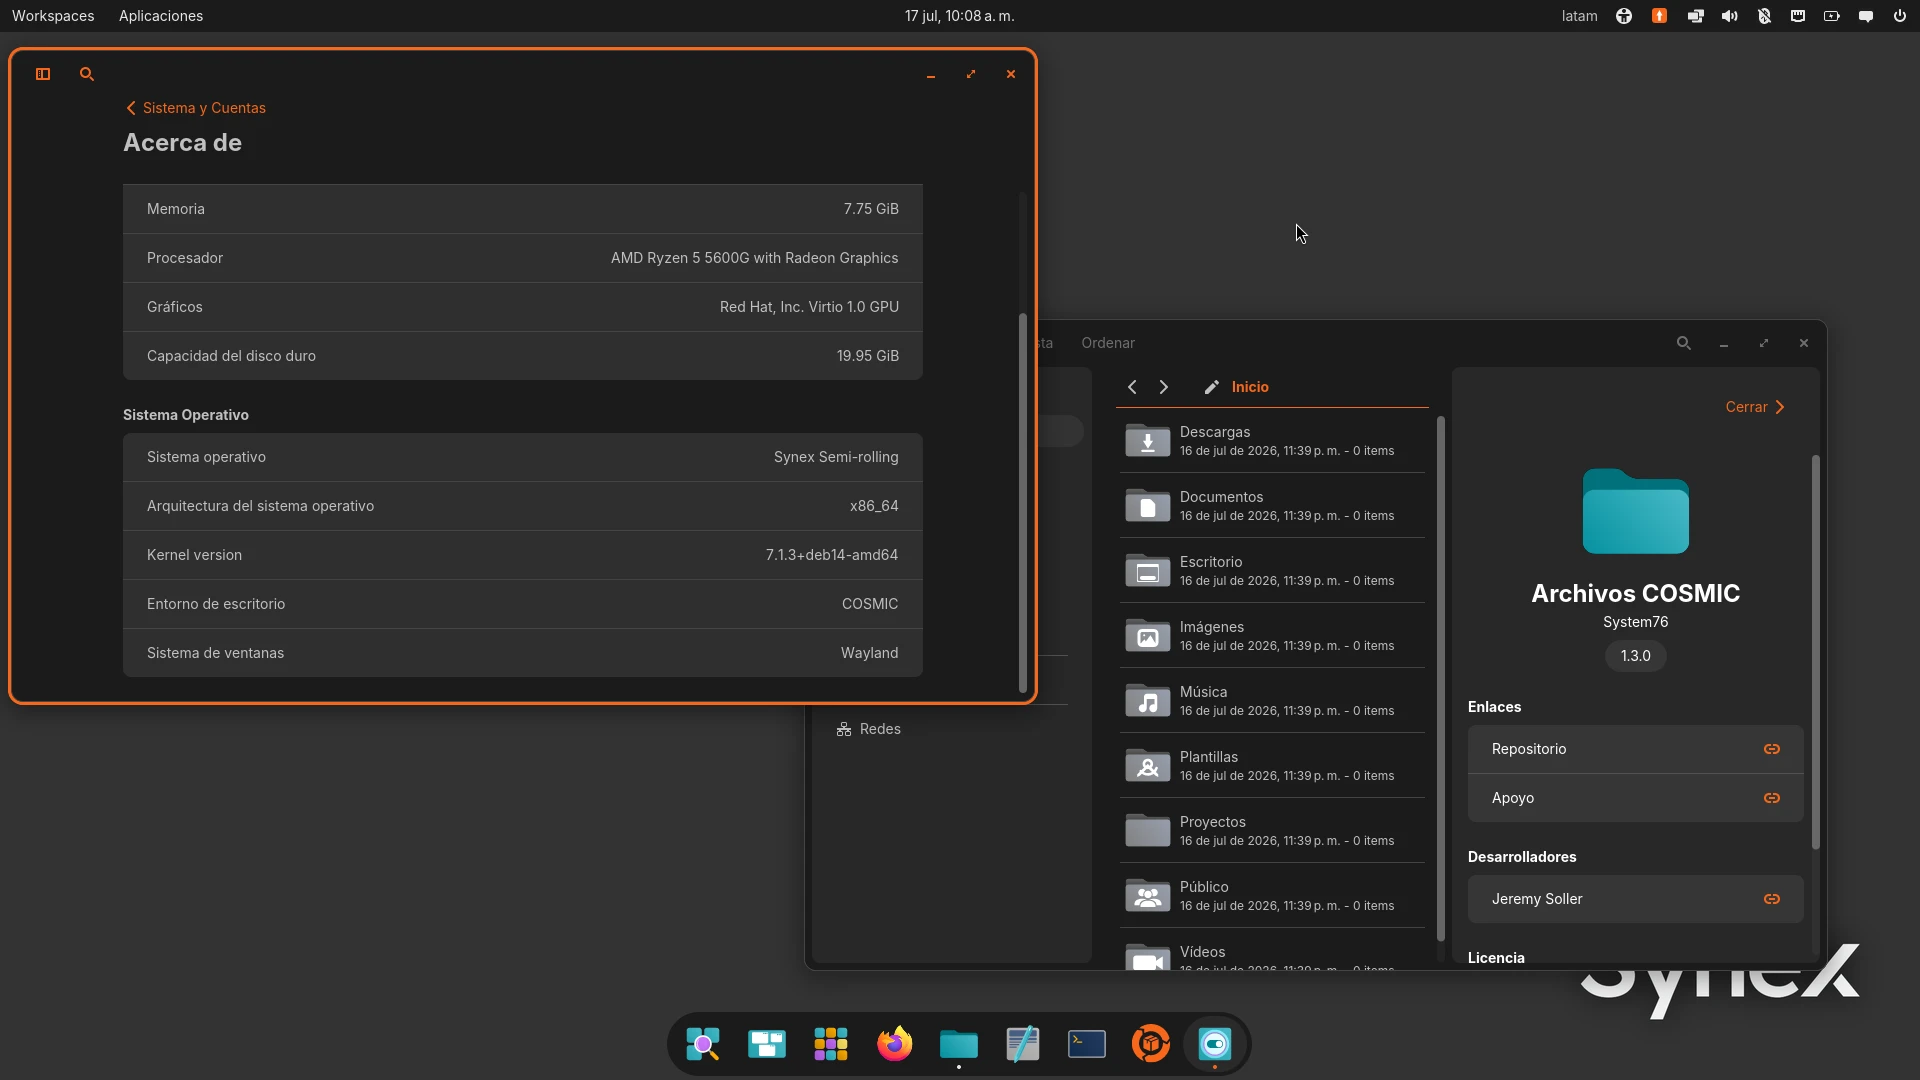
Task: Open search in the Files window
Action: (1684, 343)
